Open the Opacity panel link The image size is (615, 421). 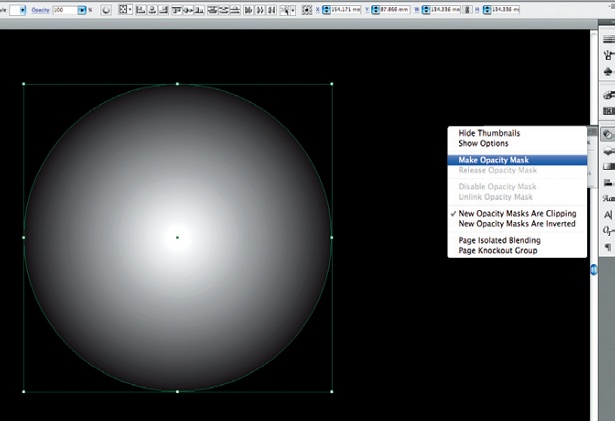[40, 10]
